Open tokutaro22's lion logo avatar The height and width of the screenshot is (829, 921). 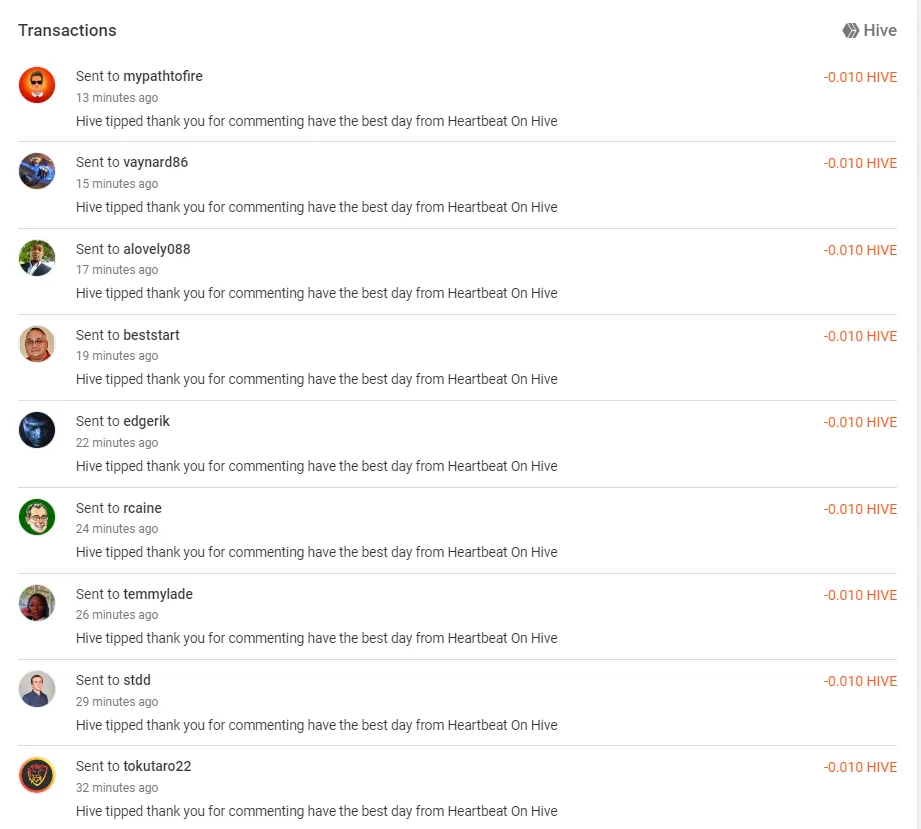tap(37, 775)
